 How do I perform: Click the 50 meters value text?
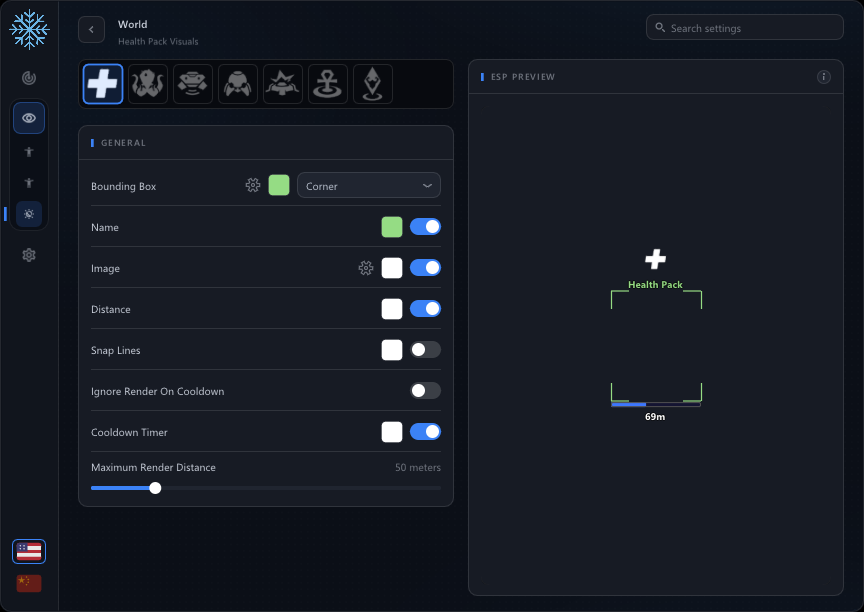tap(418, 468)
